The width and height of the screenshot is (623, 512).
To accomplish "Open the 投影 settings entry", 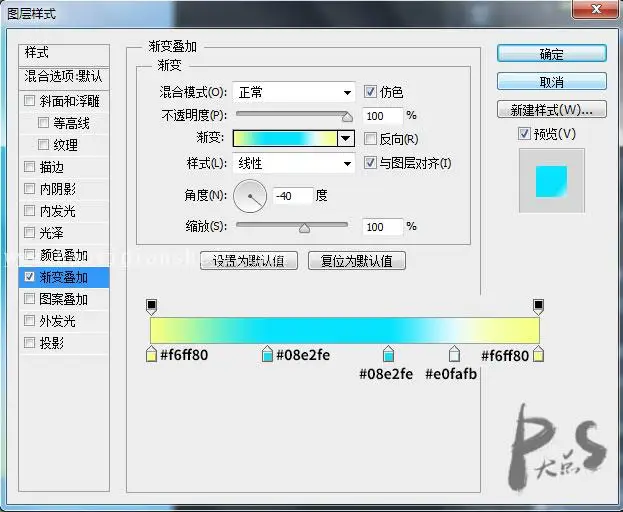I will pyautogui.click(x=52, y=343).
